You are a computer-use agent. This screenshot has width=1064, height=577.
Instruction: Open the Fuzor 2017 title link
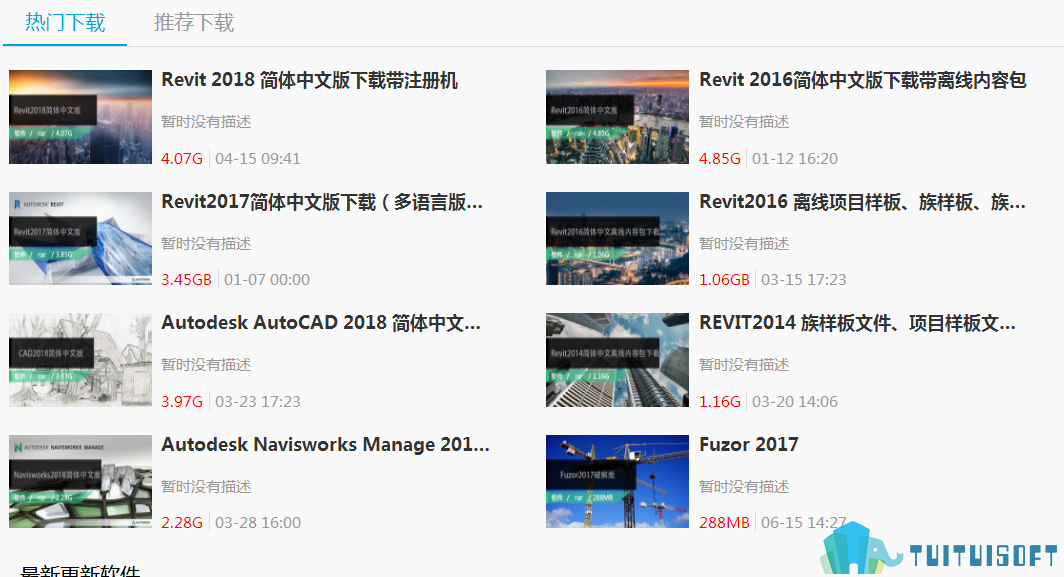tap(749, 445)
